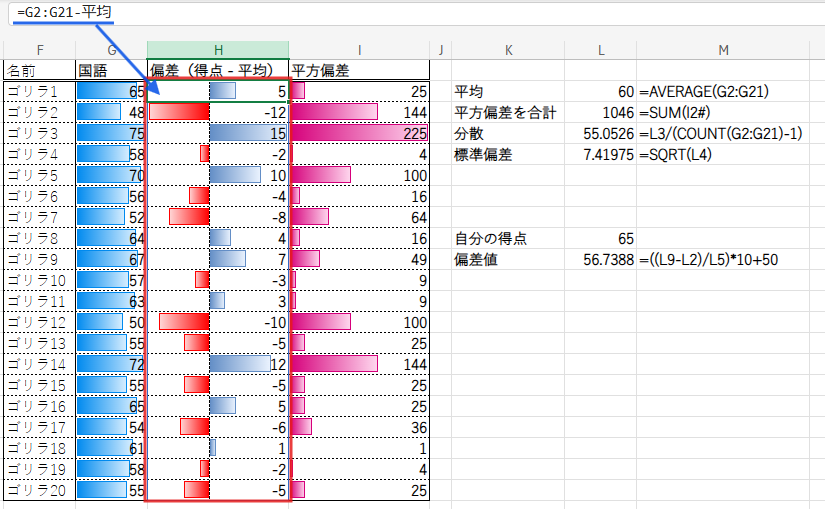Click the 偏差値 label cell
Screen dimensions: 825x509
508,260
